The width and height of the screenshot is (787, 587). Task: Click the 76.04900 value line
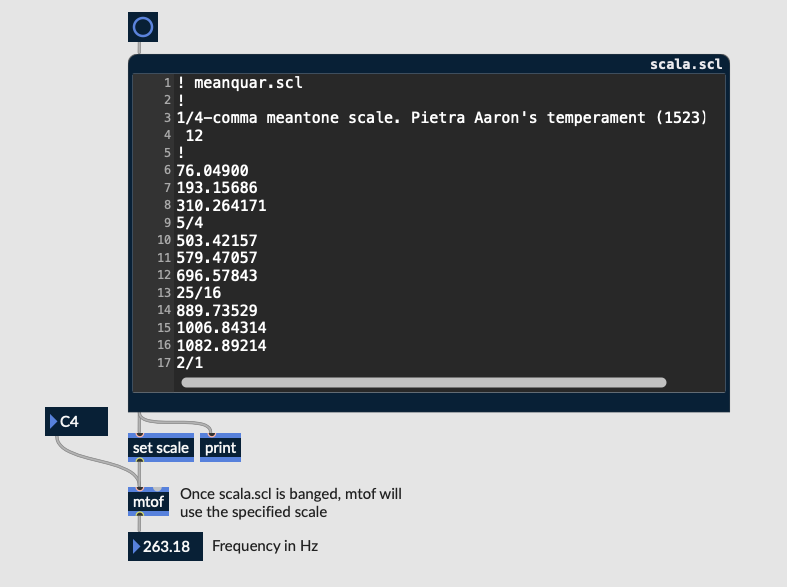pos(212,171)
